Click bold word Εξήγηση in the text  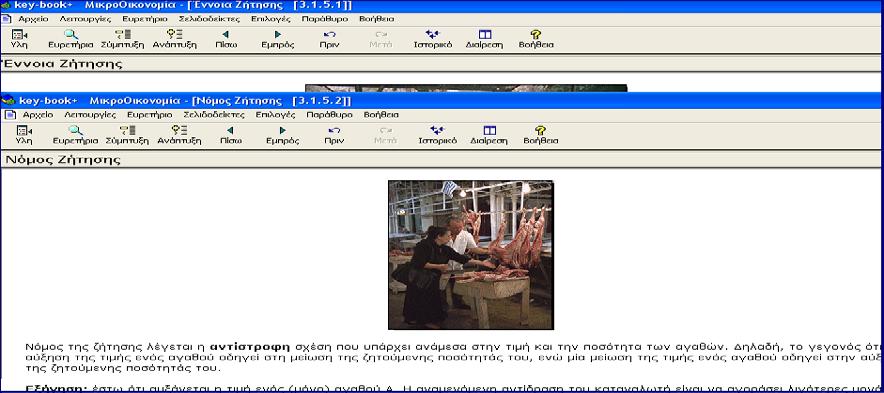[56, 388]
